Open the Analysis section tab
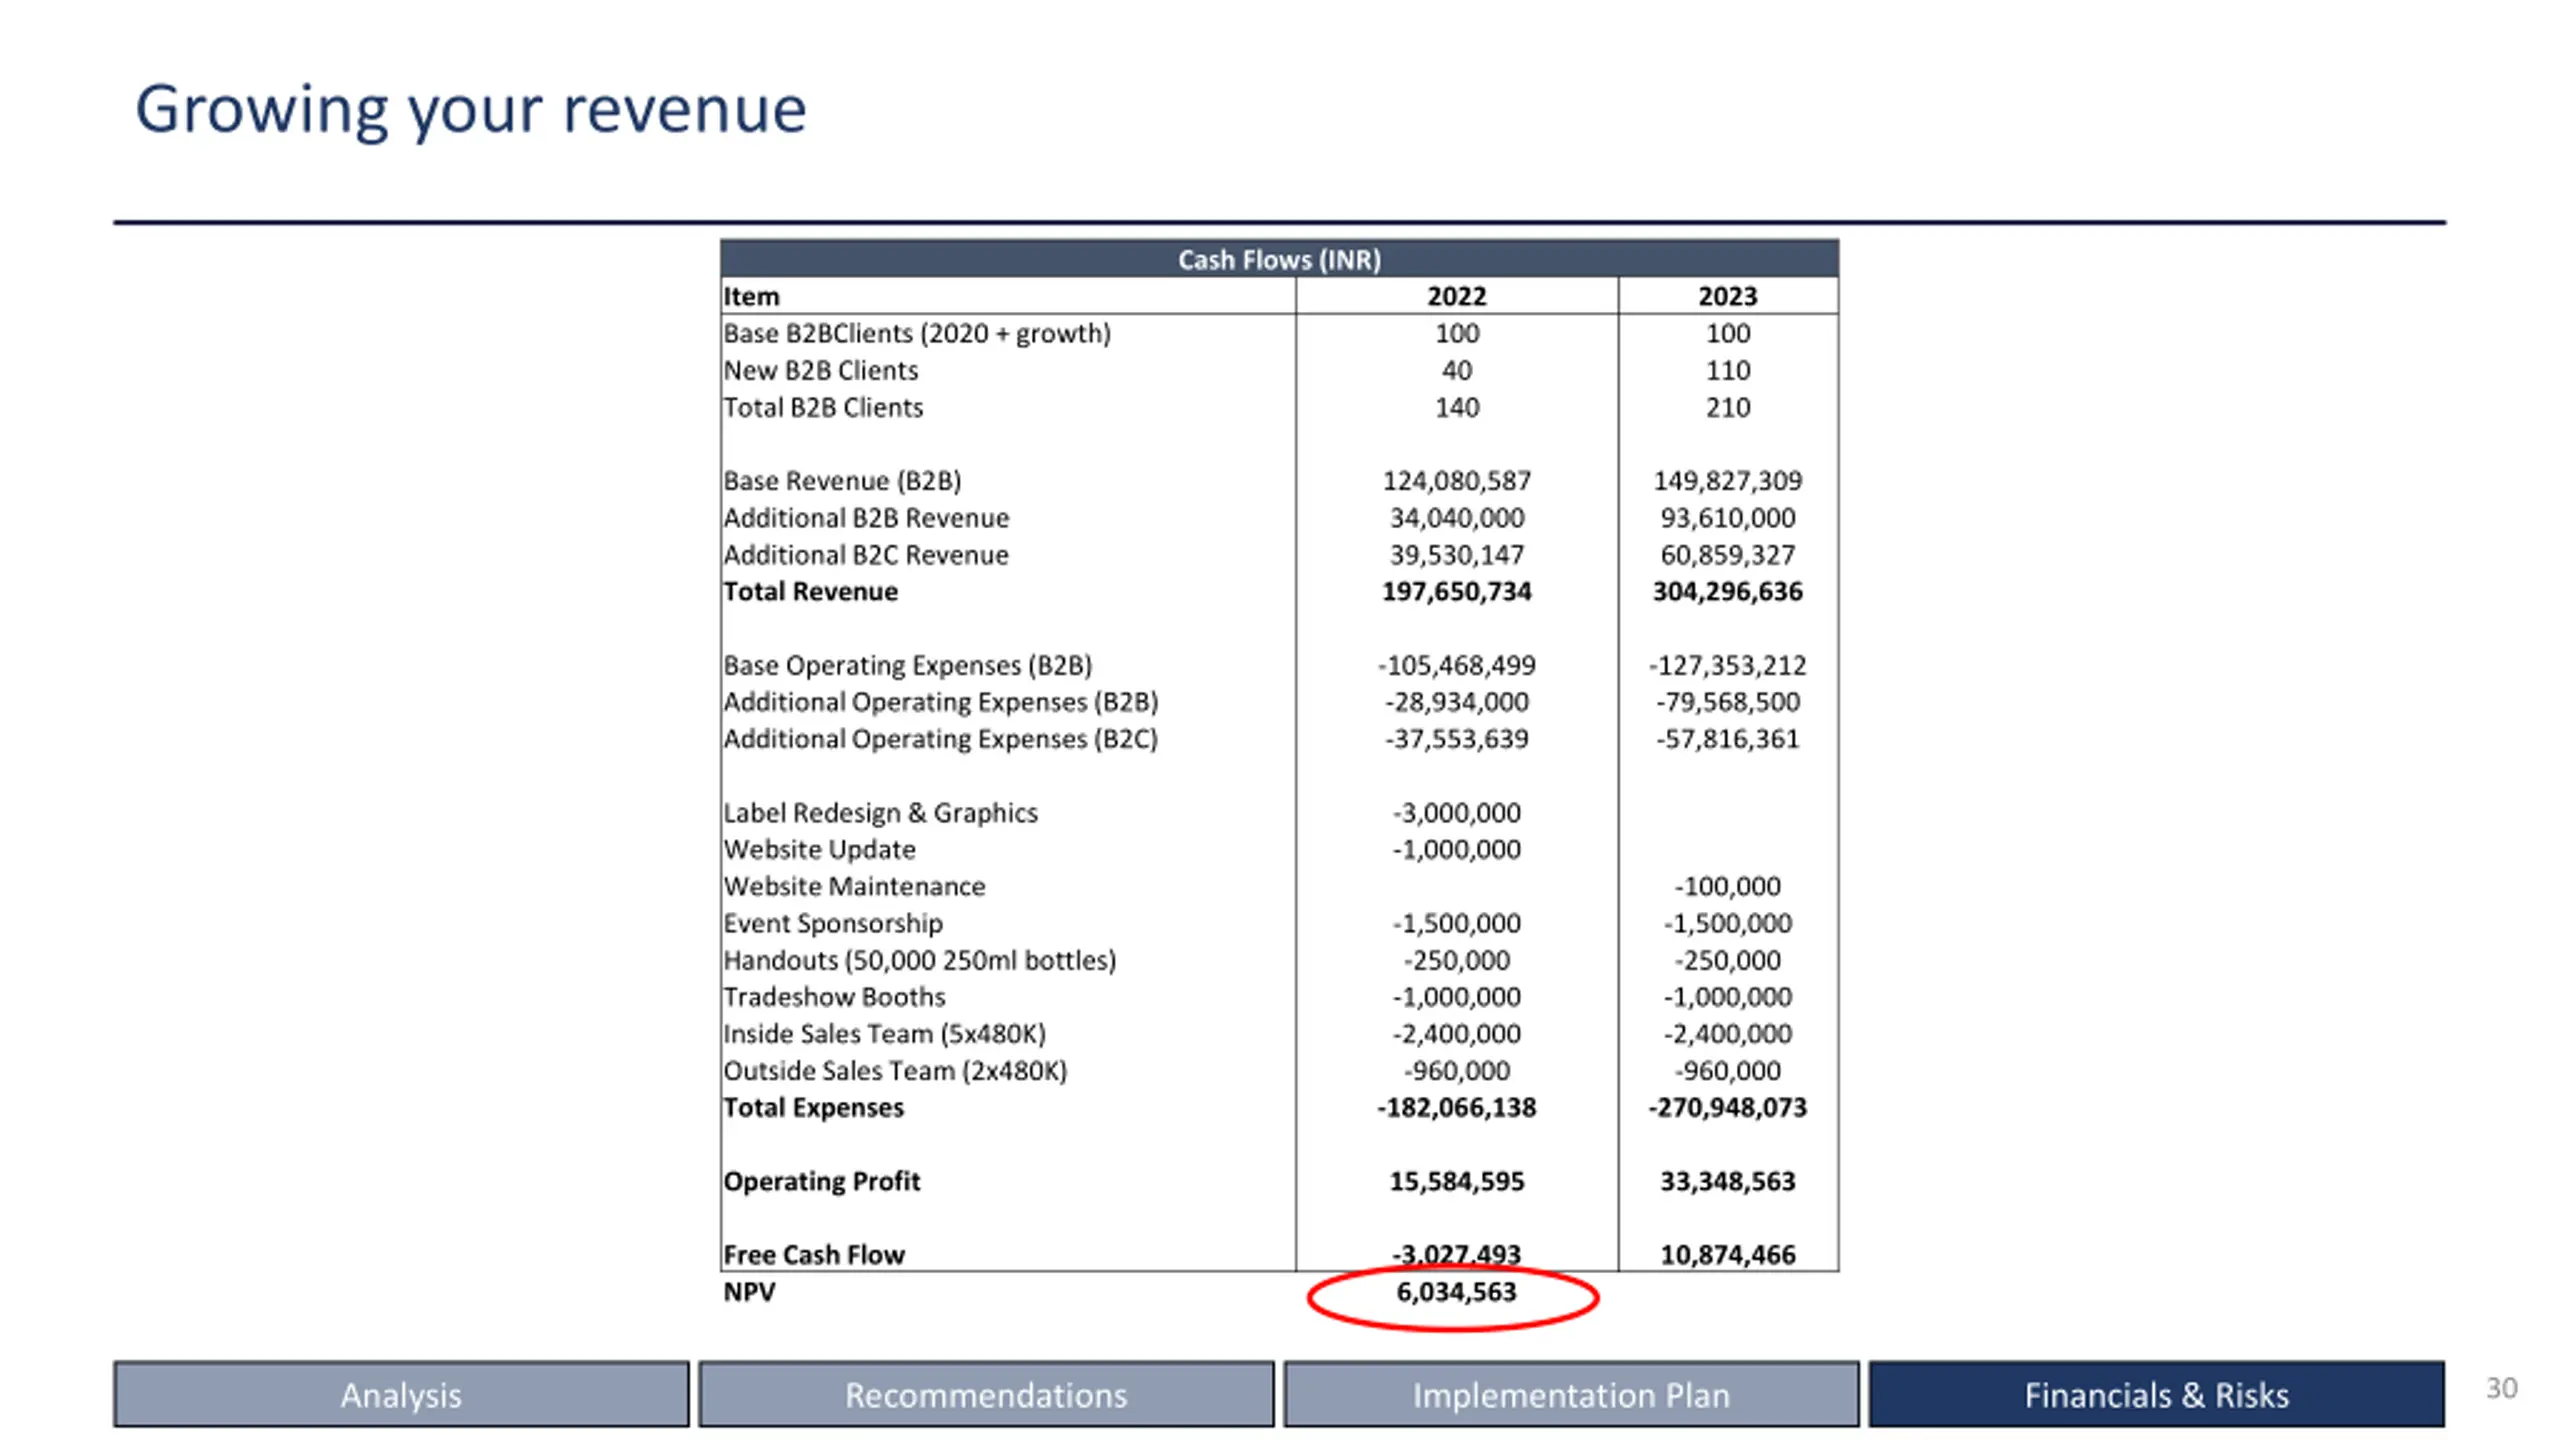Viewport: 2560px width, 1440px height. click(x=401, y=1394)
